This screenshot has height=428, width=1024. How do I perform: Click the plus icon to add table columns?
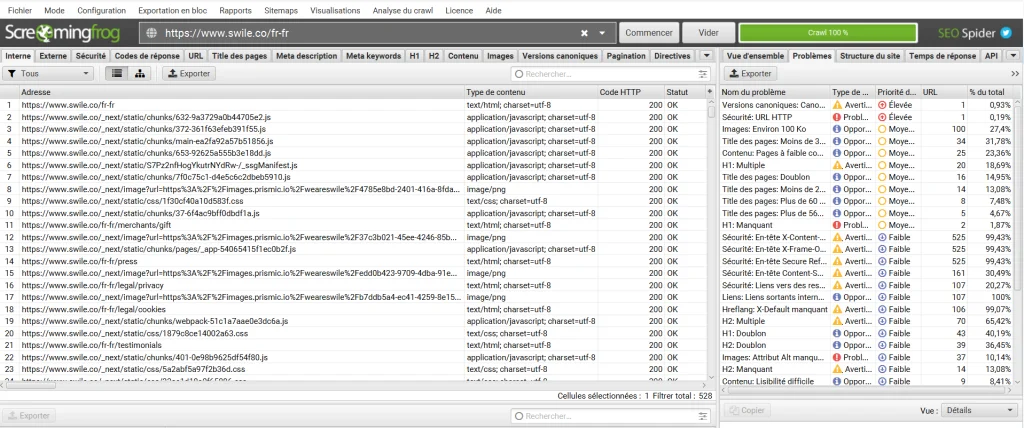click(x=710, y=92)
